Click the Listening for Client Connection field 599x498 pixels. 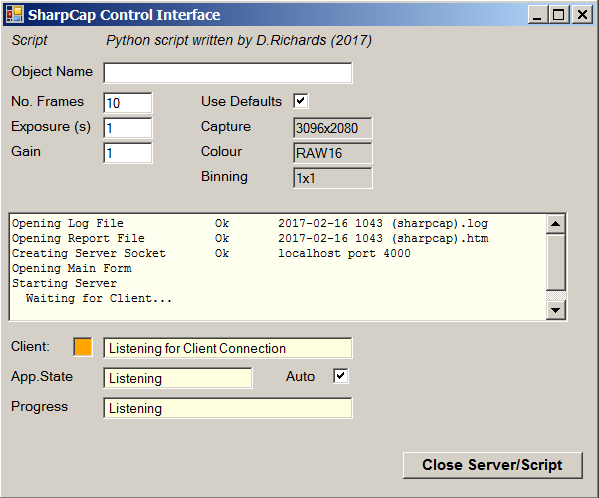(x=228, y=348)
